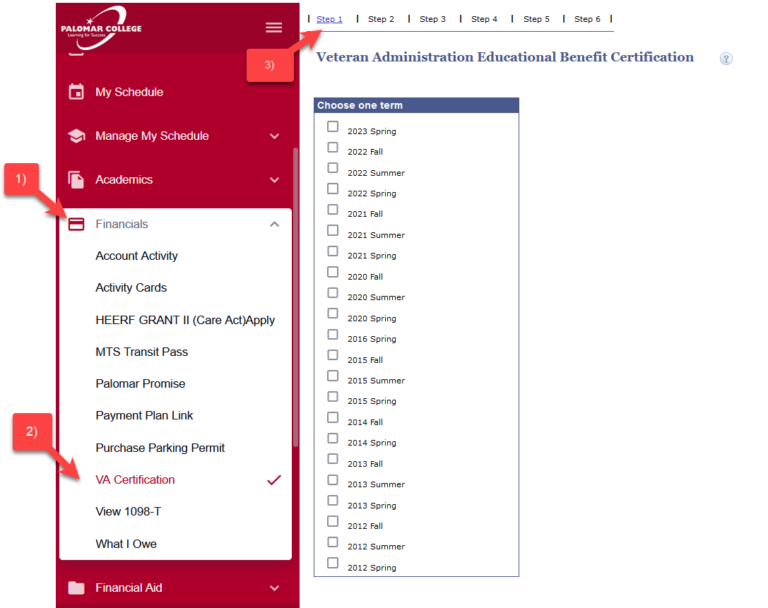Open the hamburger menu icon
Image resolution: width=768 pixels, height=608 pixels.
tap(273, 28)
